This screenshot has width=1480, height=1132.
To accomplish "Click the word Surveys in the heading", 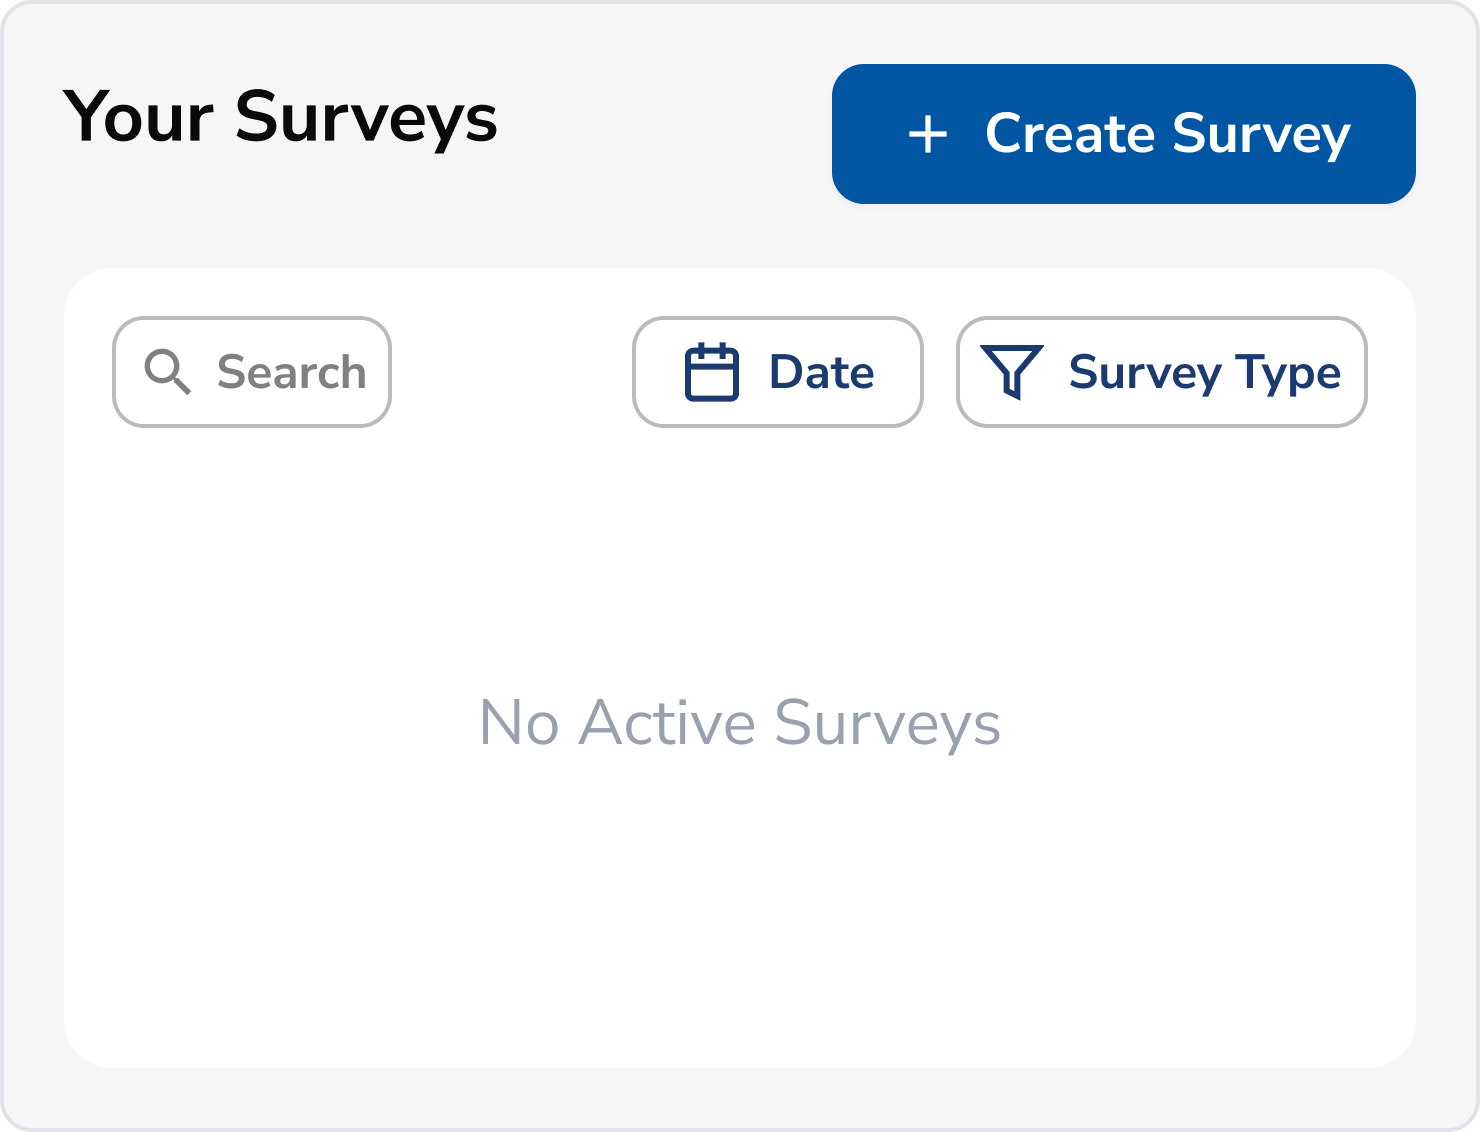I will click(x=366, y=120).
